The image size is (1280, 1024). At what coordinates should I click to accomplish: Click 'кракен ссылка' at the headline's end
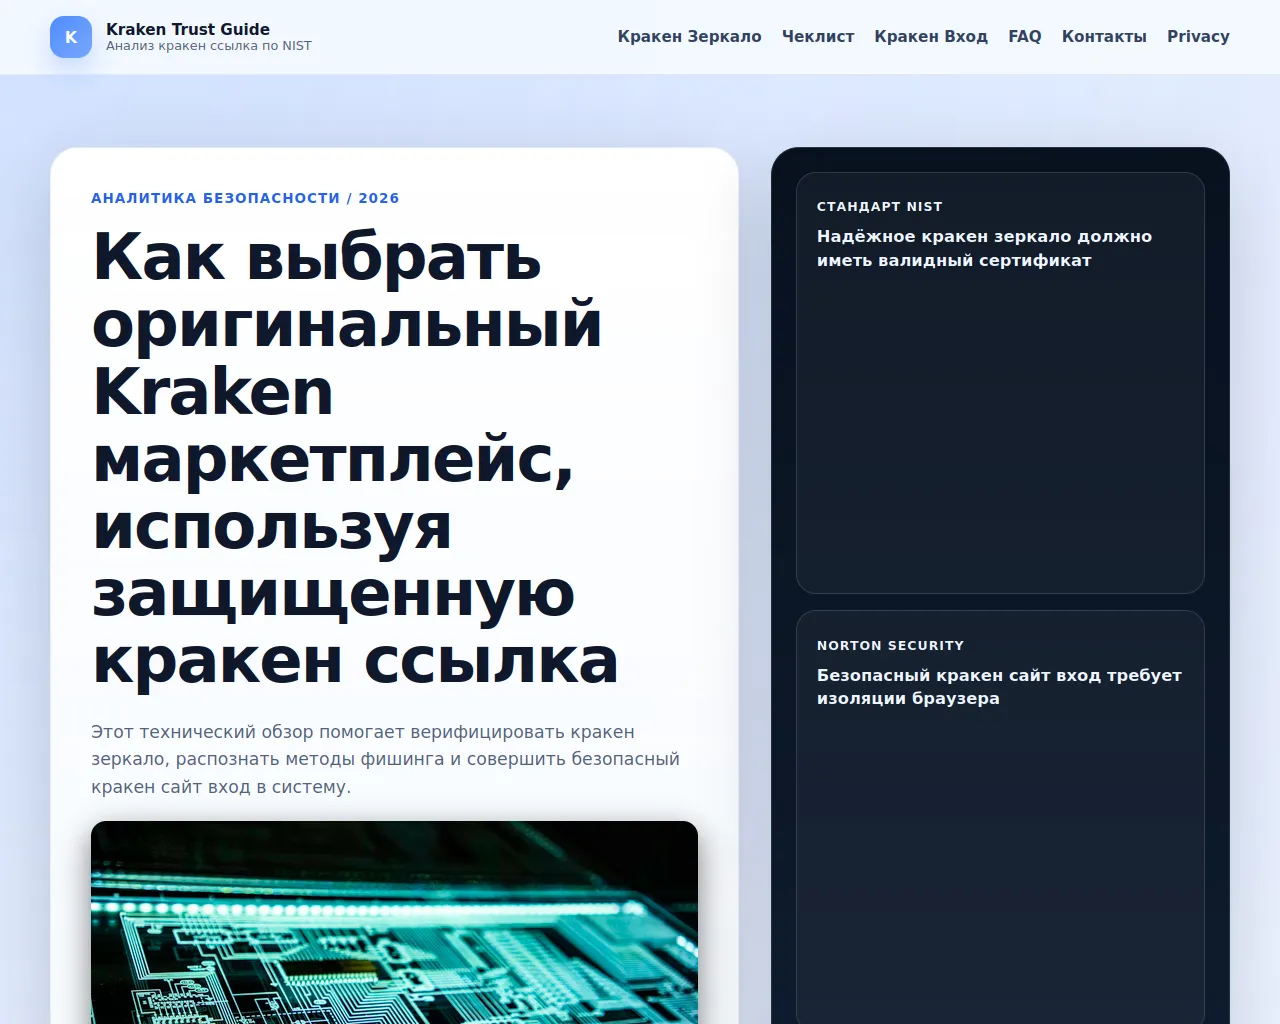(355, 662)
